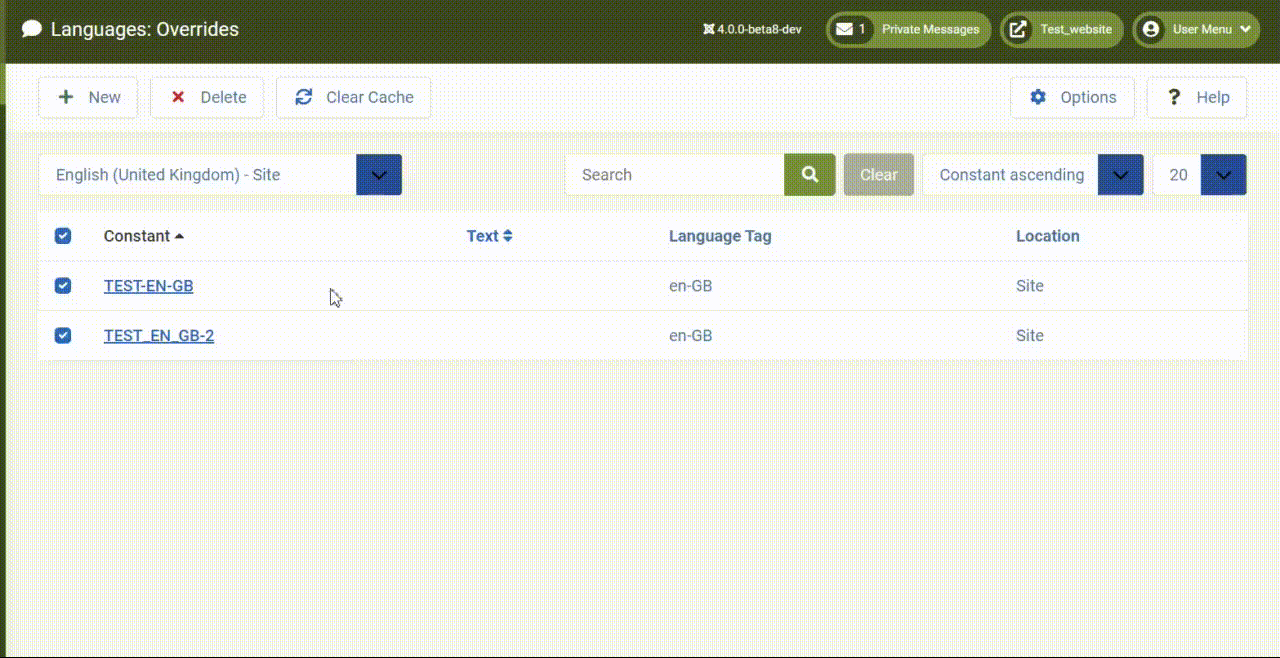Click the user avatar icon in User Menu
This screenshot has width=1280, height=658.
[x=1151, y=29]
